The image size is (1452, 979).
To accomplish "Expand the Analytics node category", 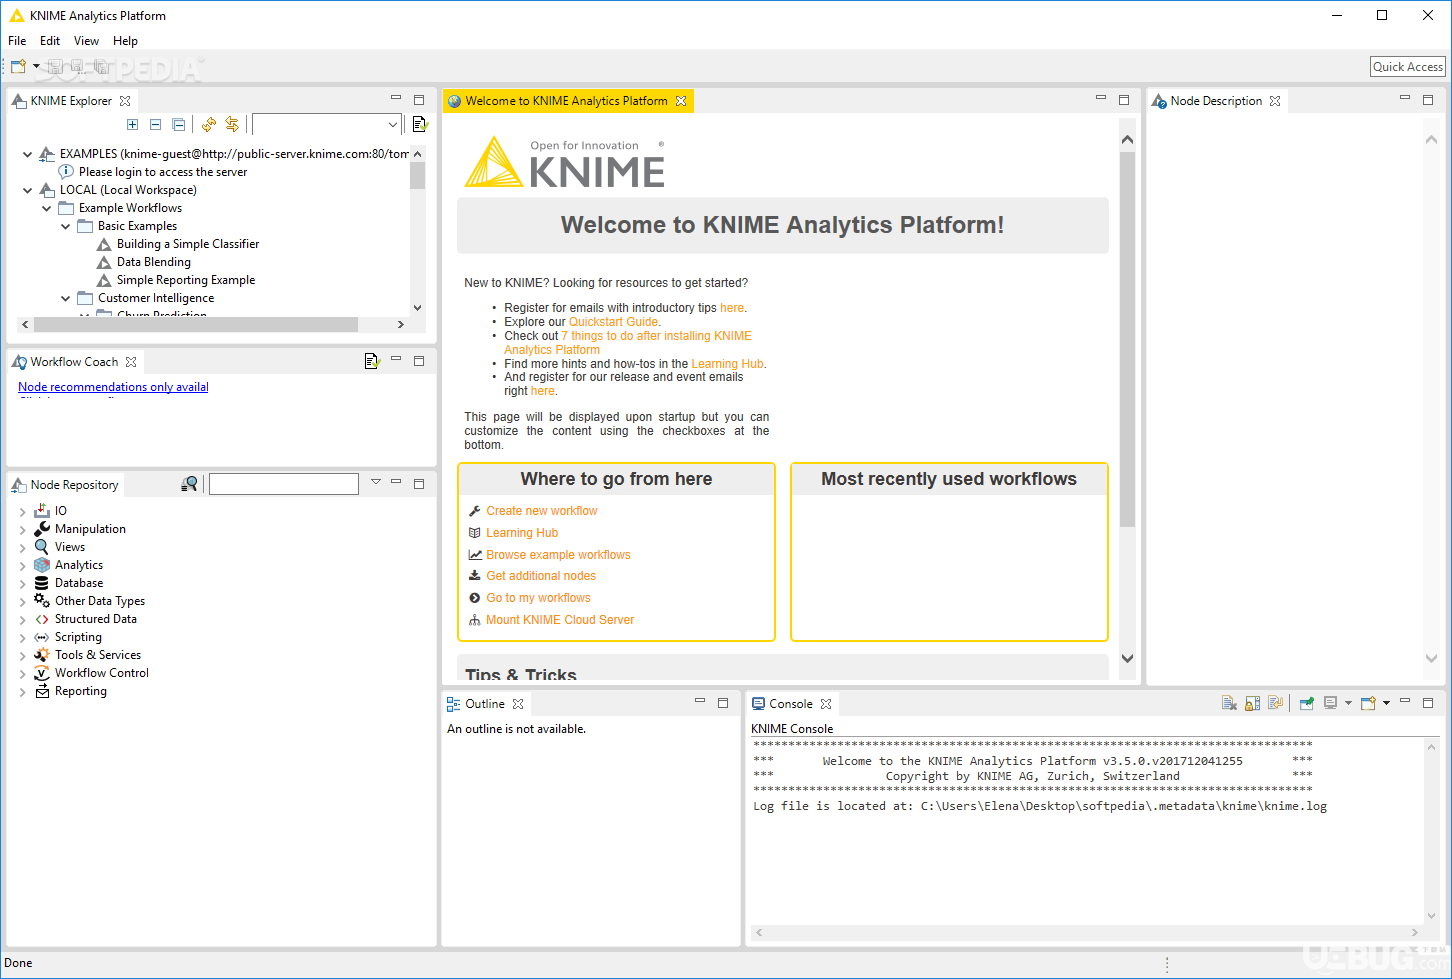I will click(x=22, y=565).
